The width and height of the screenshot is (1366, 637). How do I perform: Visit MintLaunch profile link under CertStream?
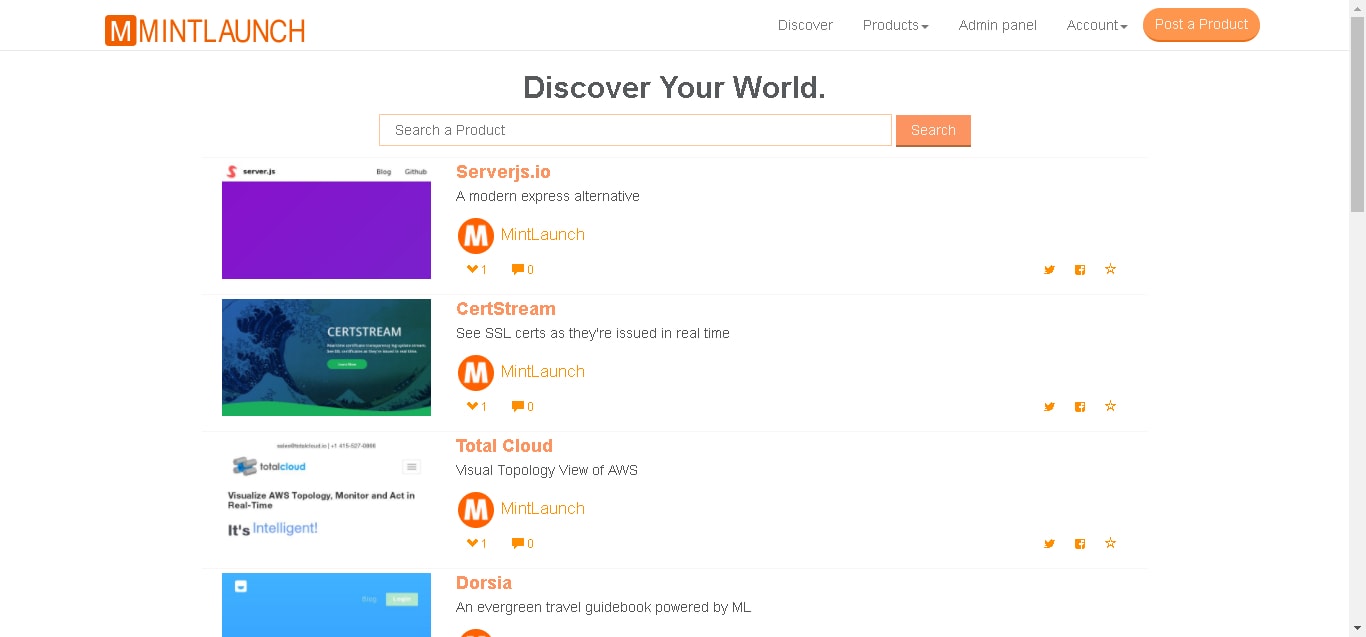tap(543, 371)
